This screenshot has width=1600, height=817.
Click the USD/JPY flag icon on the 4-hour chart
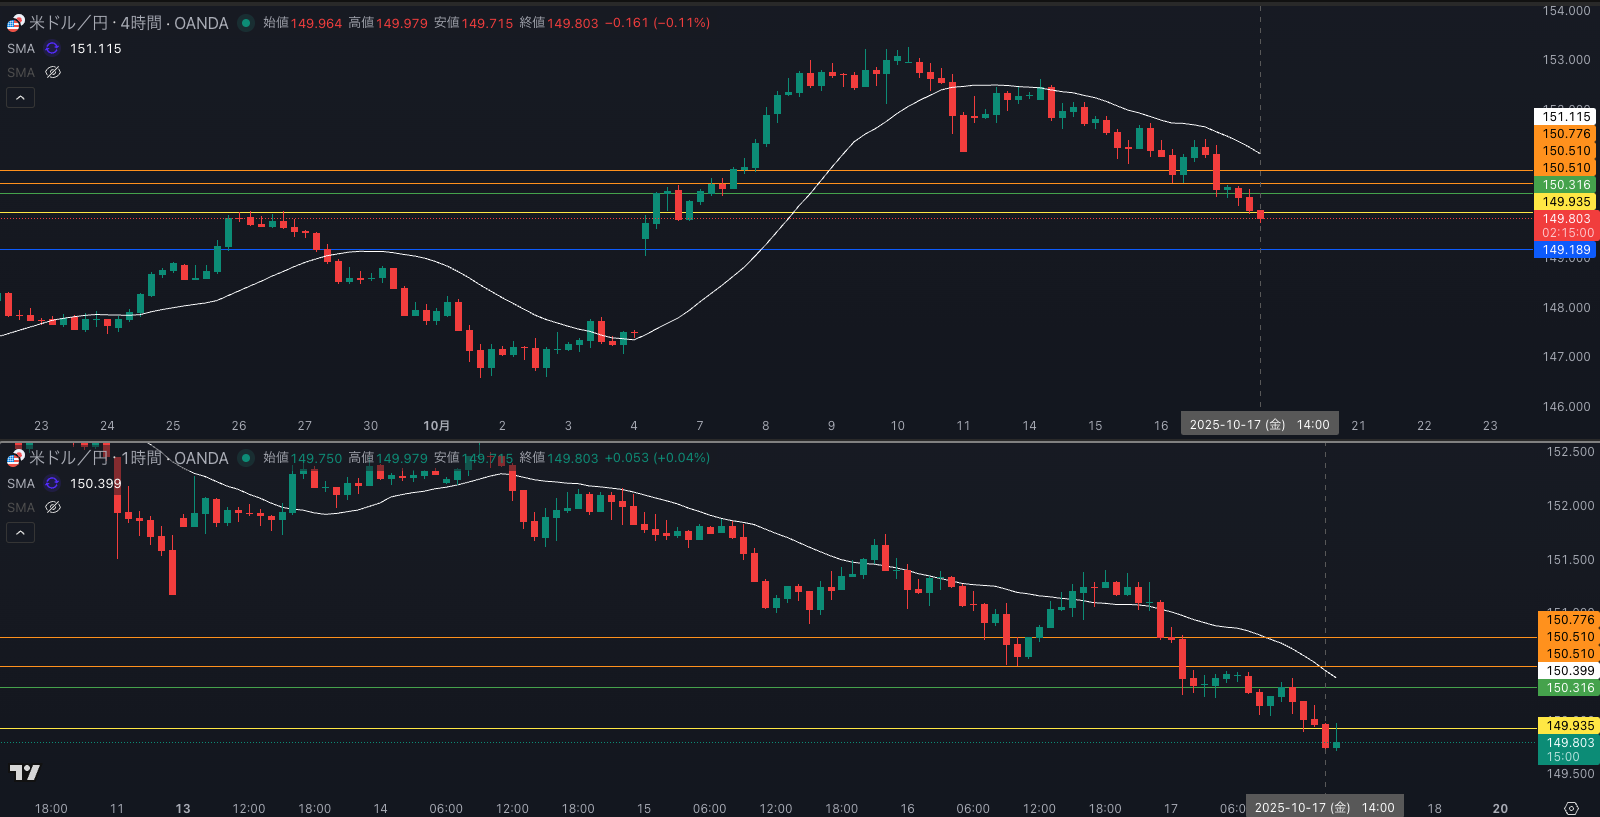pos(15,23)
